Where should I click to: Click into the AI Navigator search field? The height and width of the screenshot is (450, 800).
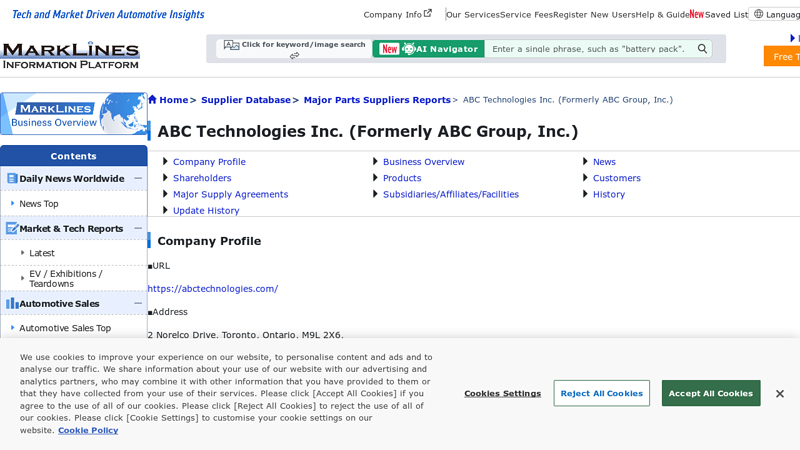click(589, 48)
